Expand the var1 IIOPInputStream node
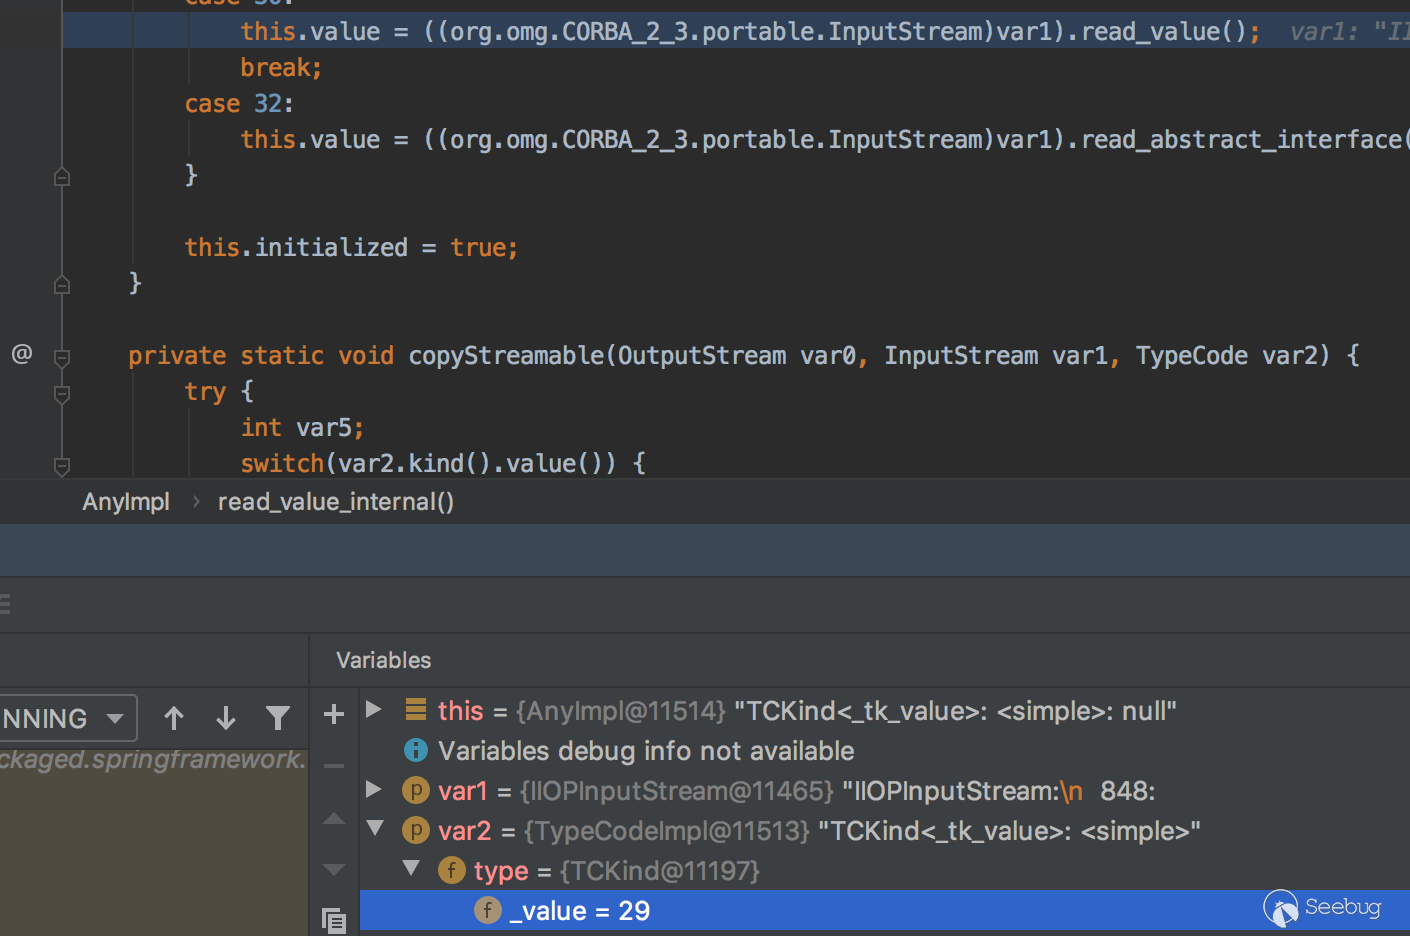Viewport: 1410px width, 936px height. click(374, 789)
